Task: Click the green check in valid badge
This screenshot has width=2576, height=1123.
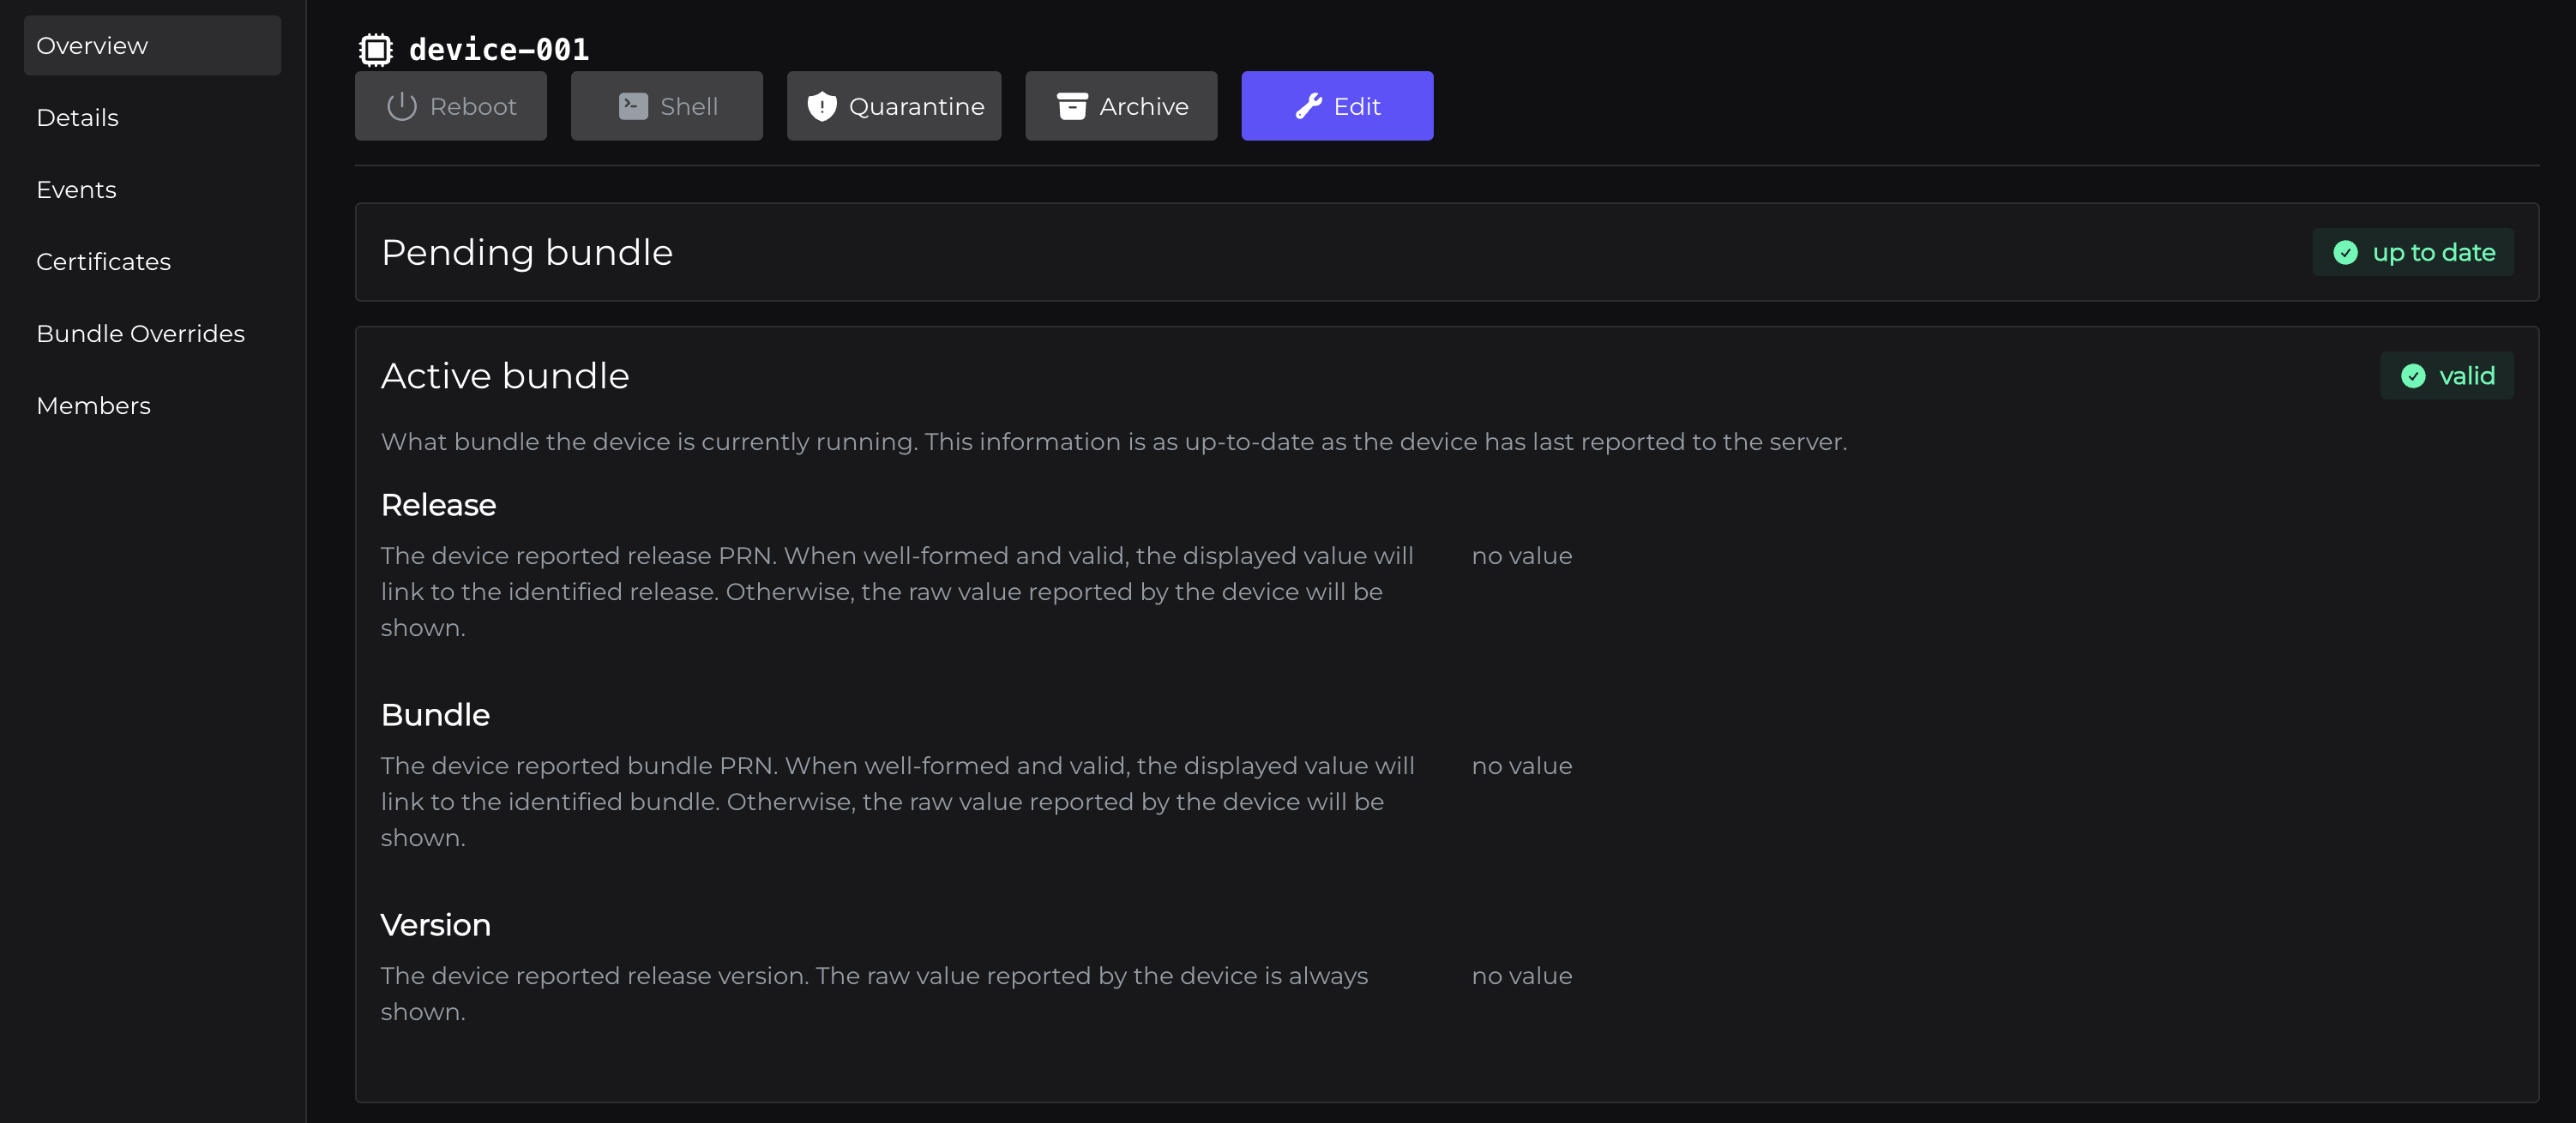Action: pos(2412,376)
